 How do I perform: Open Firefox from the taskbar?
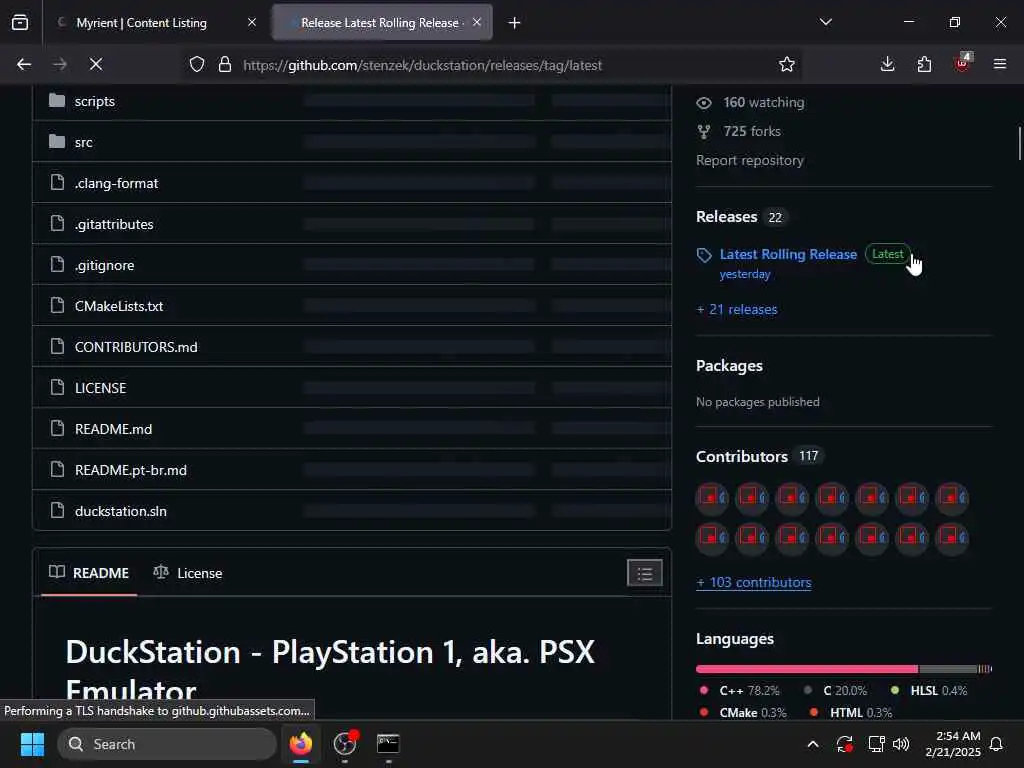300,744
